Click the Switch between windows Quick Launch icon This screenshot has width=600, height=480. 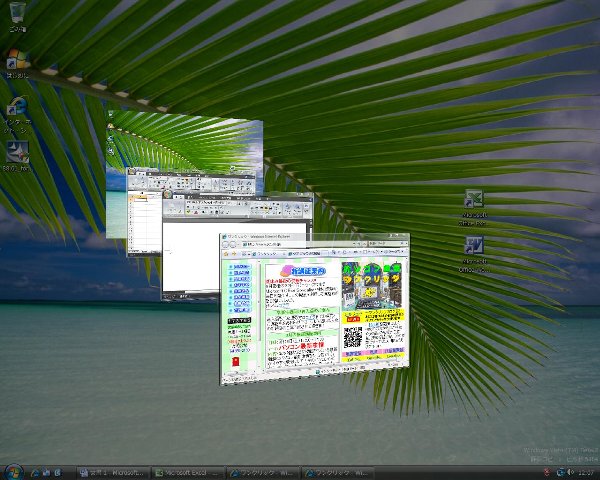(x=58, y=473)
